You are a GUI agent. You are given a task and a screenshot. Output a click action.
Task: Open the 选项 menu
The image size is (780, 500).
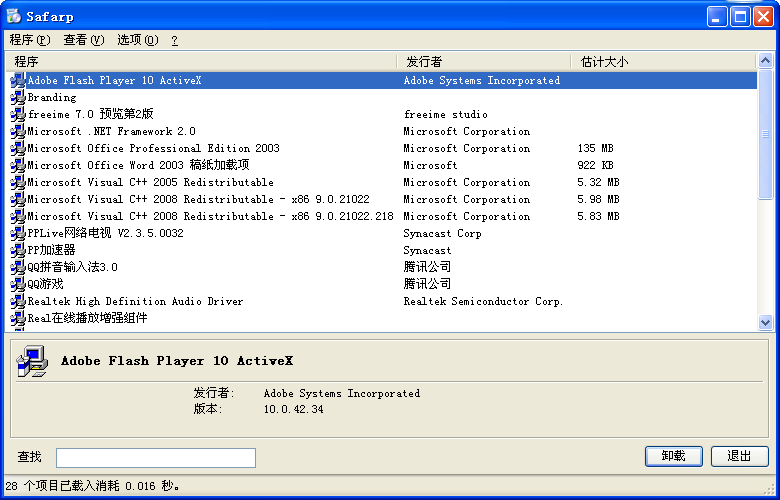pos(137,40)
